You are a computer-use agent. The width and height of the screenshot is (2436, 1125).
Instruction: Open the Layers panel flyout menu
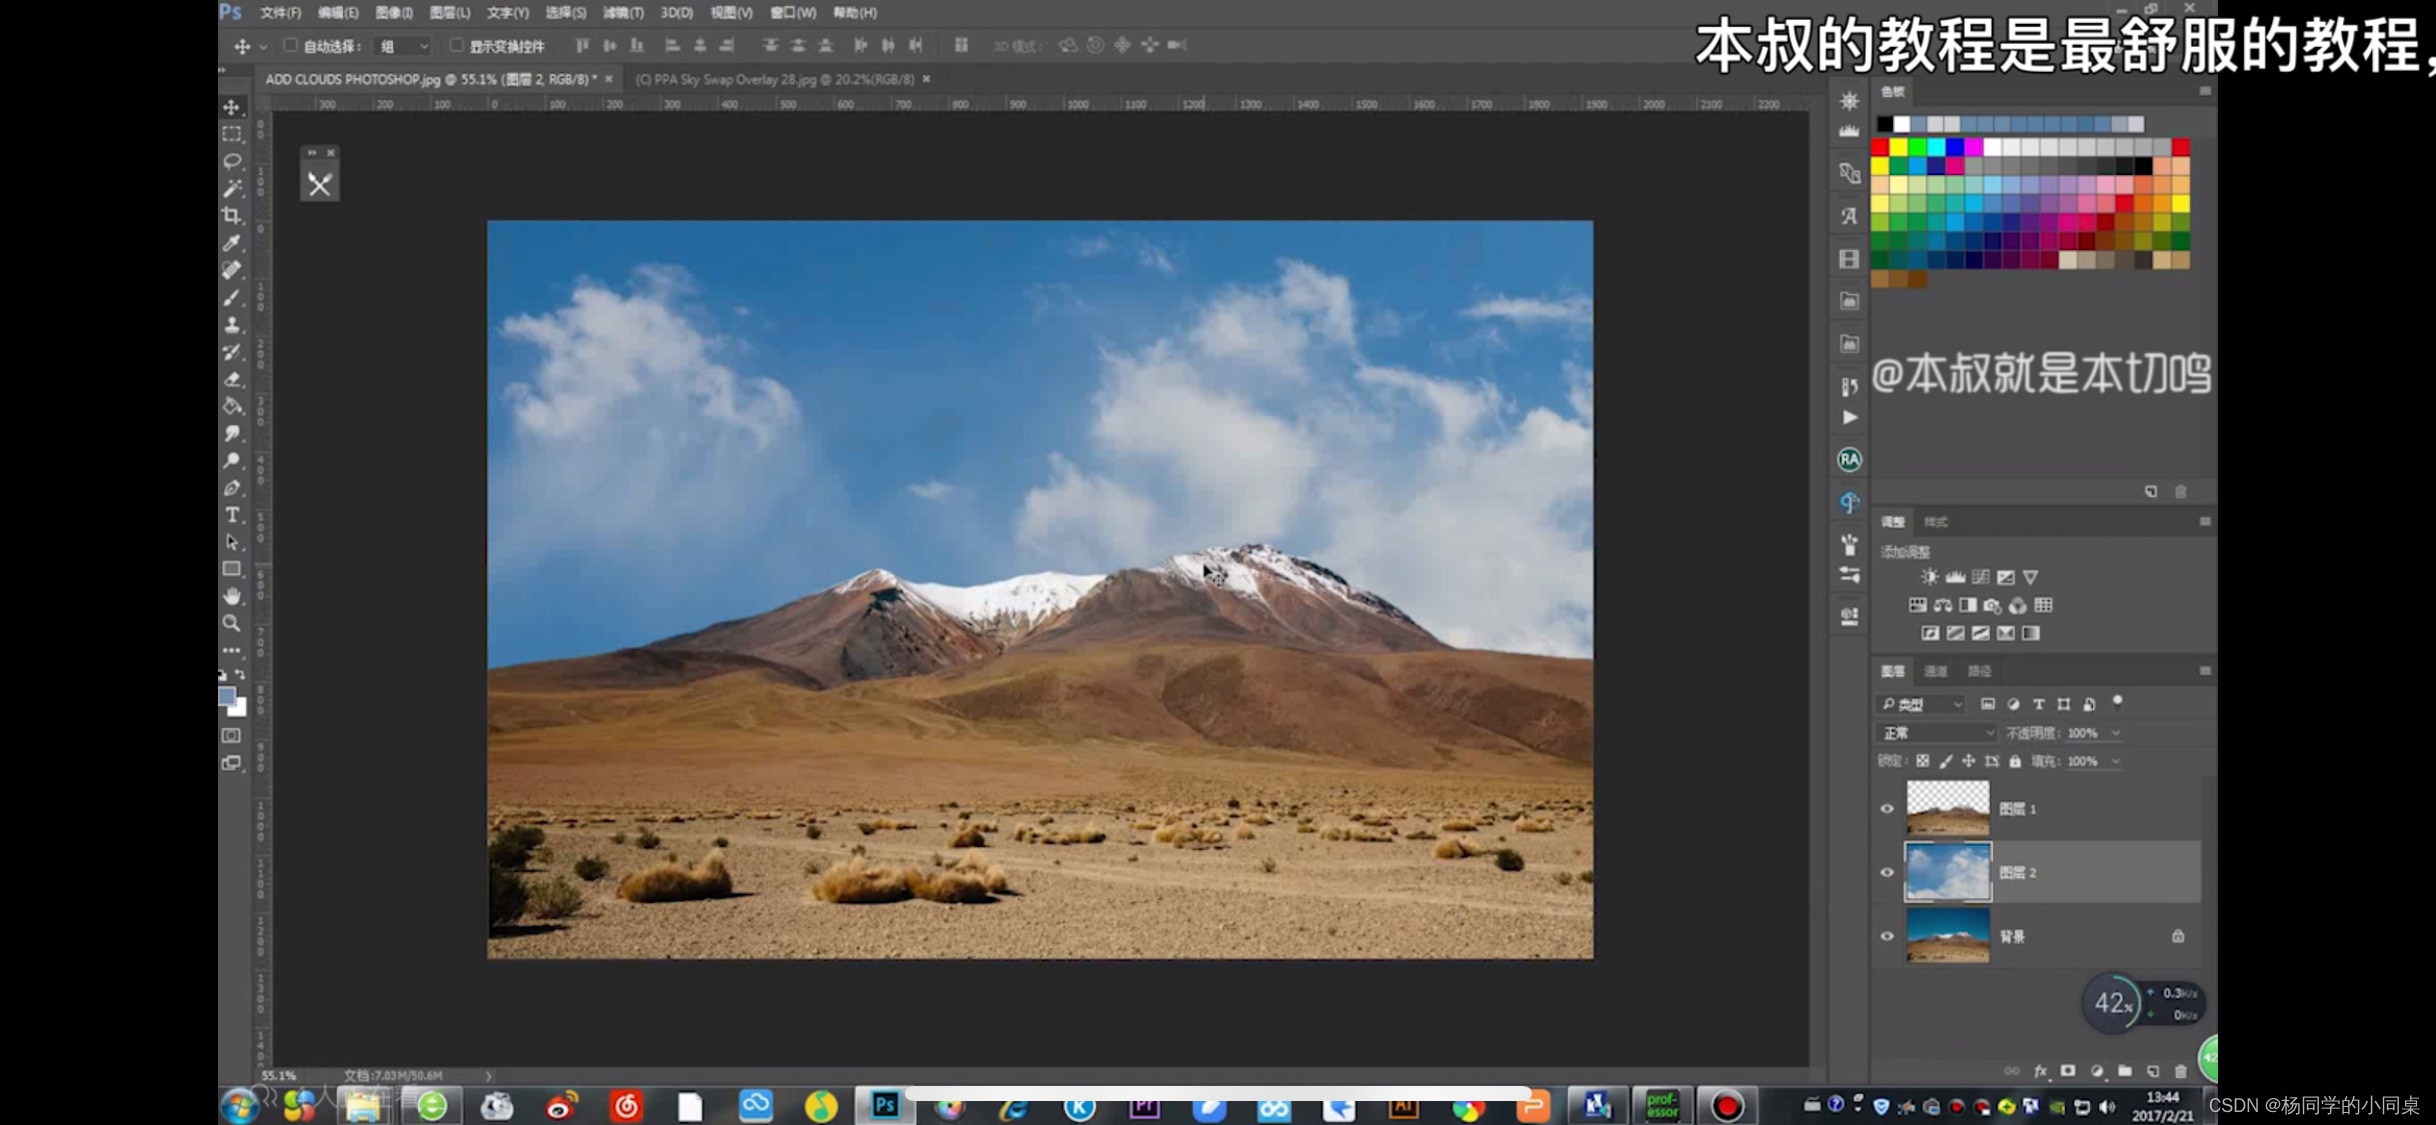tap(2205, 671)
